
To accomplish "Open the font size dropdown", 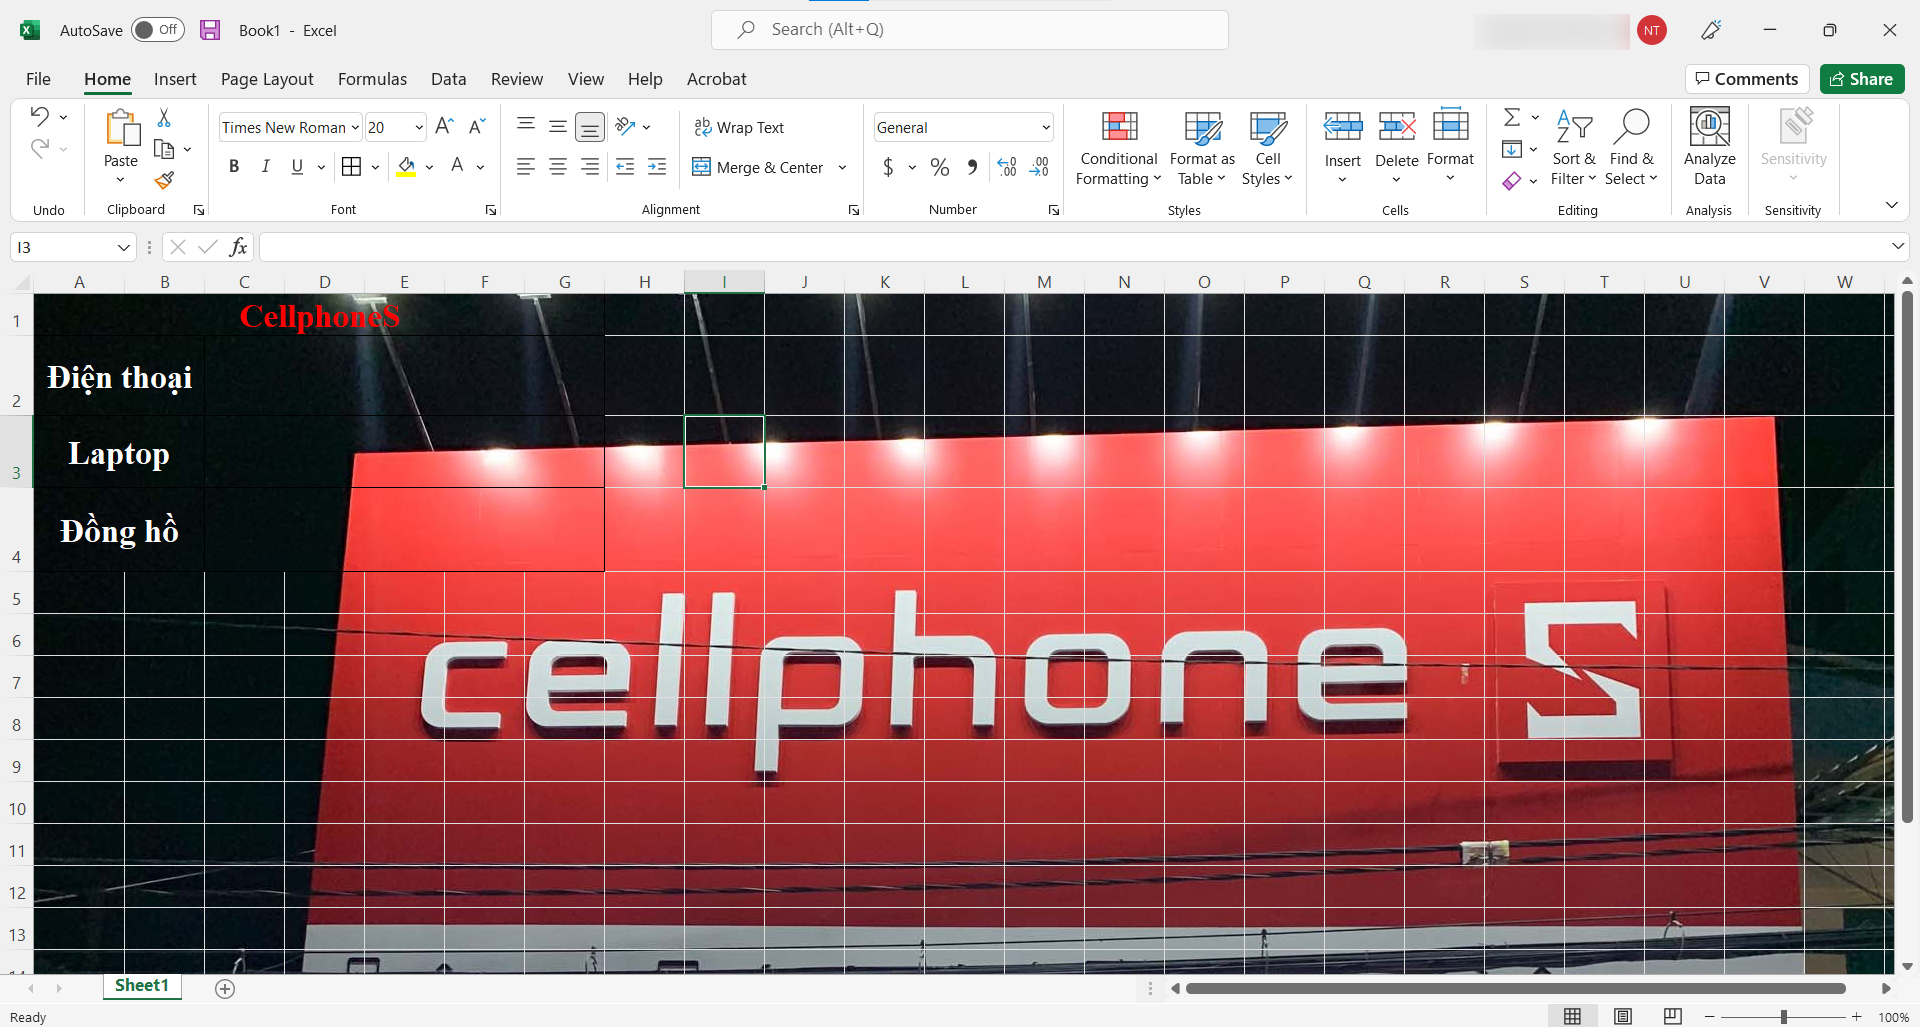I will pos(419,128).
